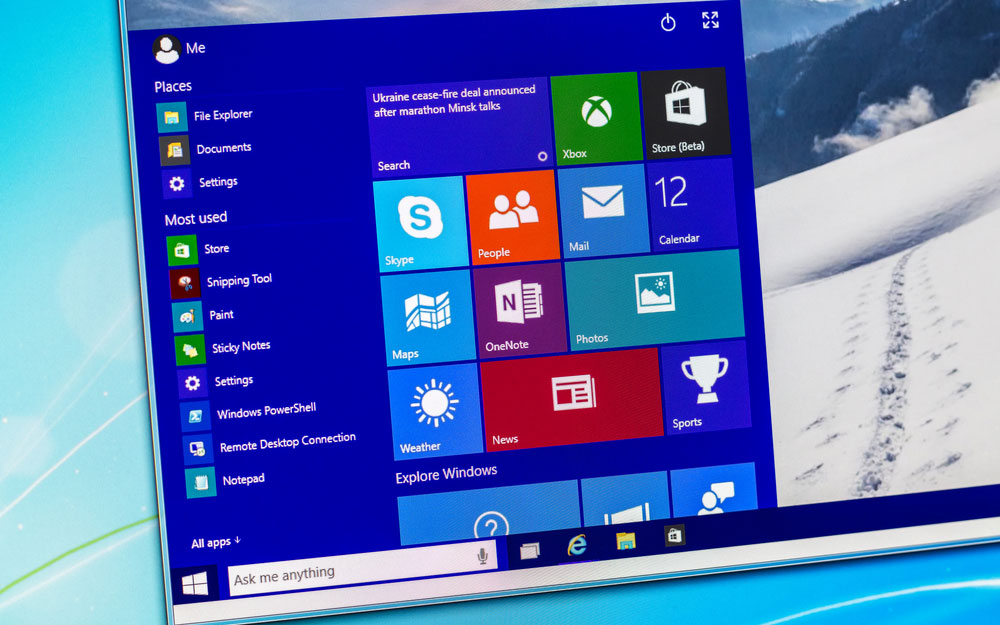Launch Internet Explorer from the taskbar
Screen dimensions: 1000x625
[x=577, y=545]
